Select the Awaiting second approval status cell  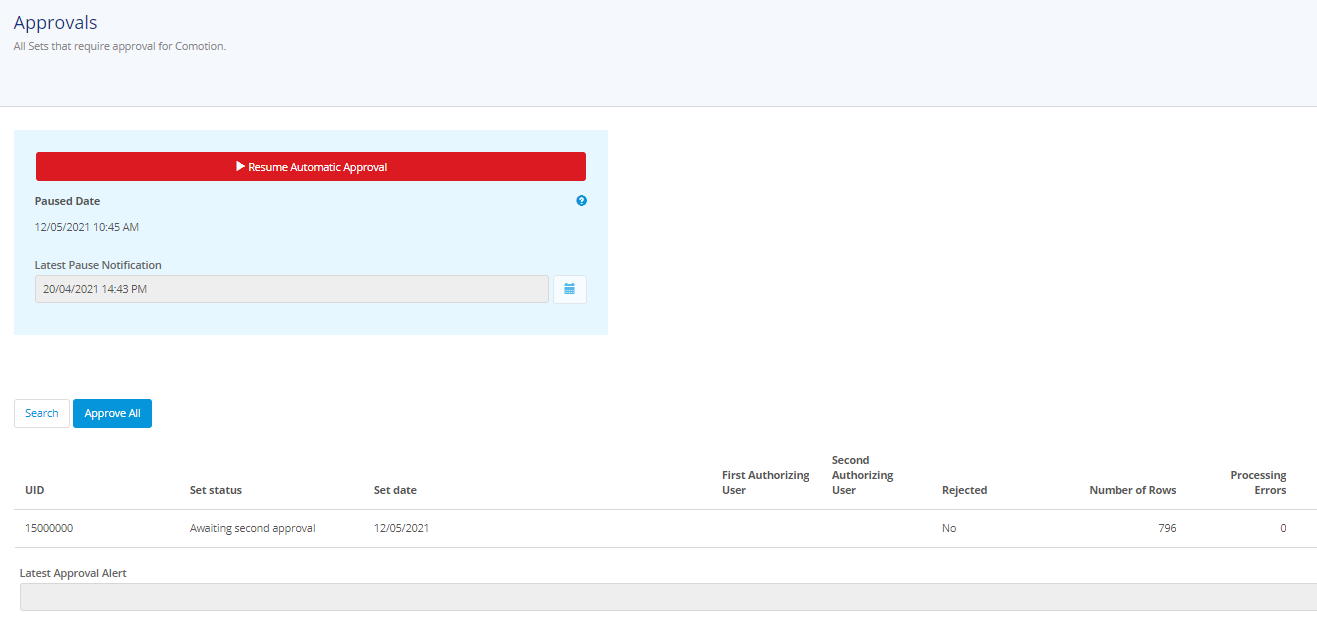pyautogui.click(x=253, y=528)
